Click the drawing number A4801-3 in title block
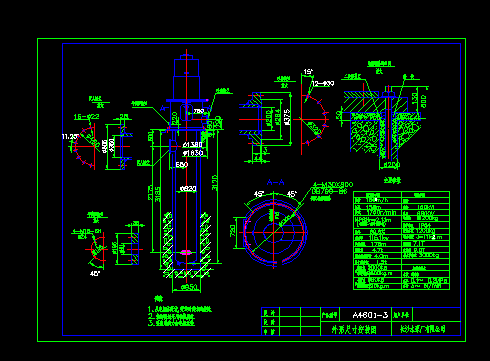The height and width of the screenshot is (361, 490). [370, 315]
